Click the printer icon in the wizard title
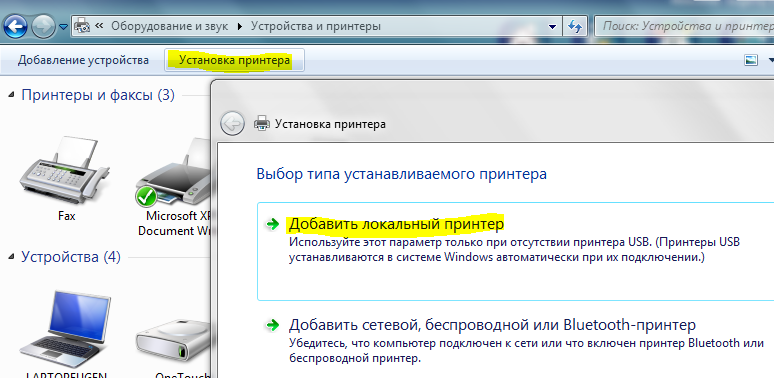 262,123
